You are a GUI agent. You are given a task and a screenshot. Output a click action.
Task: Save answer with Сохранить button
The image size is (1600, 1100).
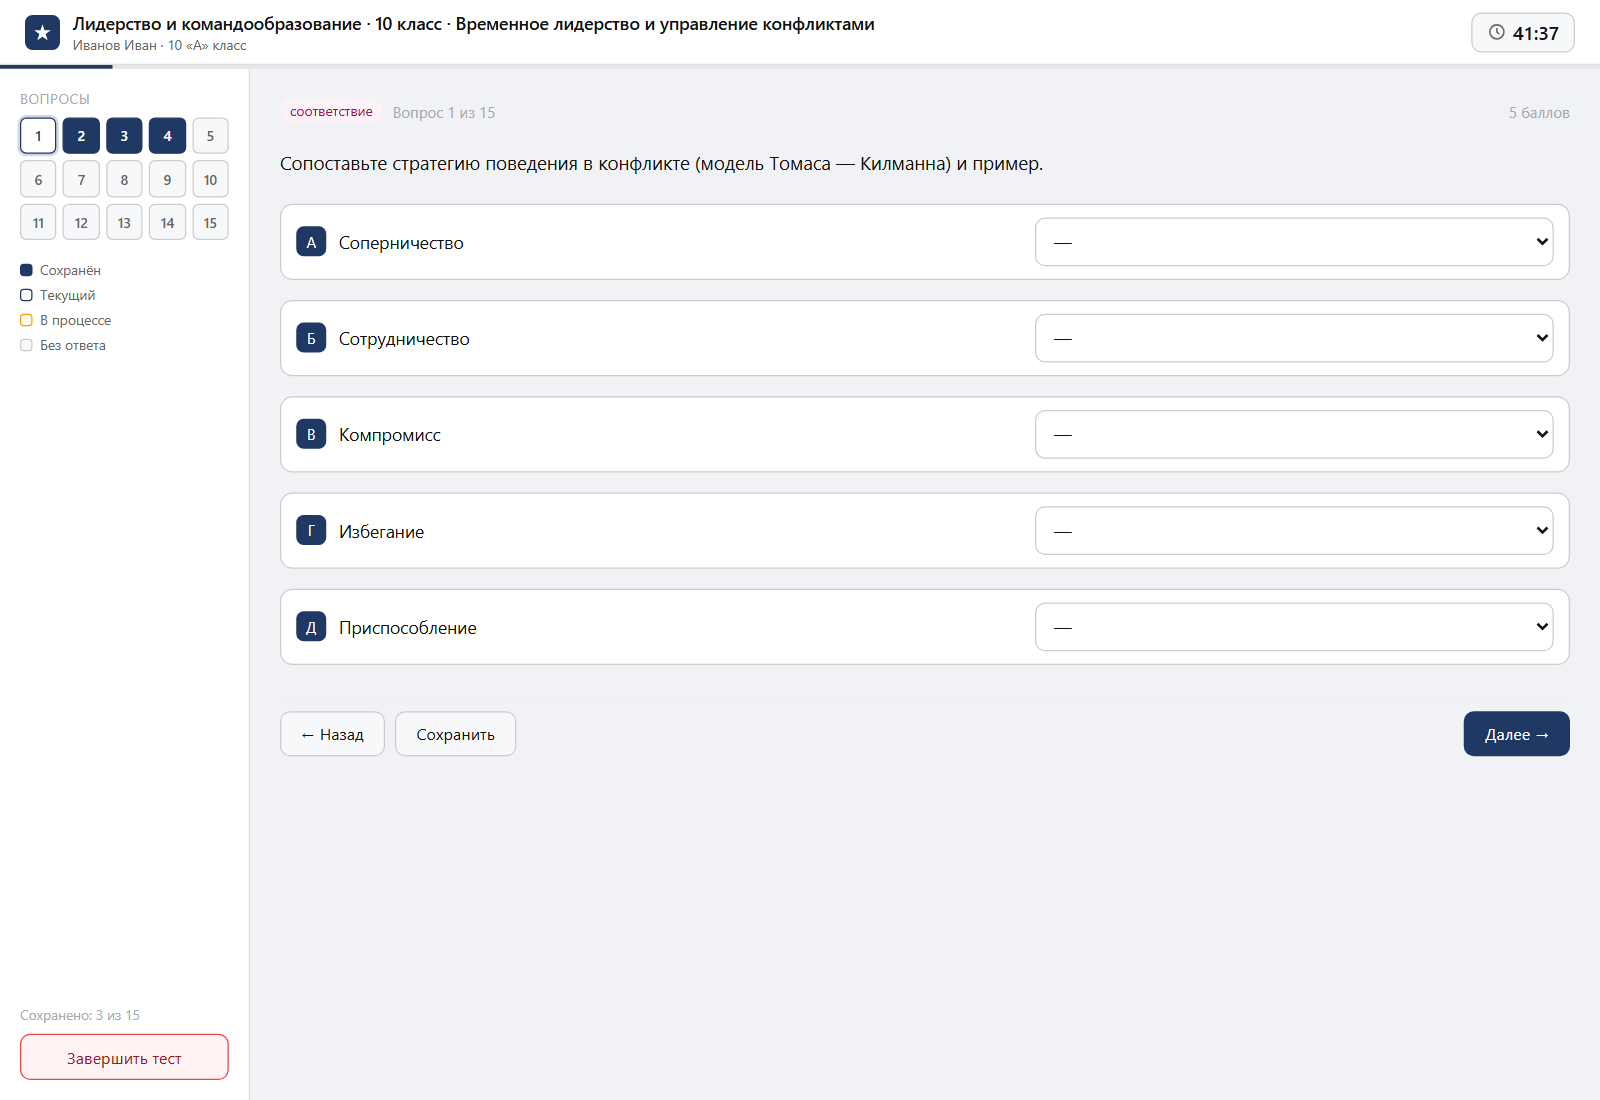pyautogui.click(x=455, y=734)
